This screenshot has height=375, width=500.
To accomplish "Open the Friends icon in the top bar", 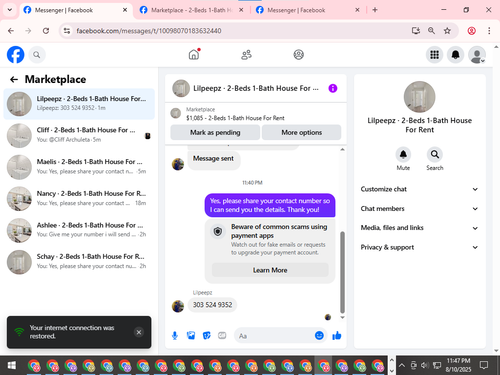I will coord(246,55).
